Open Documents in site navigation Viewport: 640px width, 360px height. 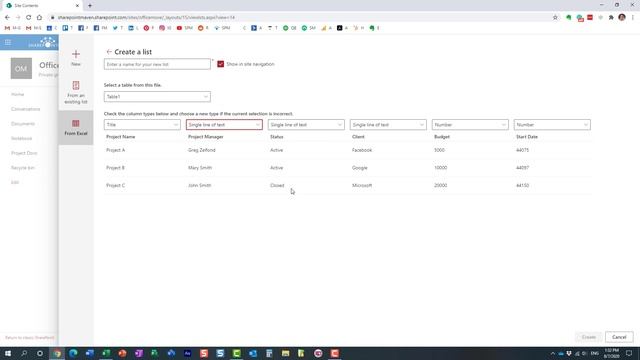tap(23, 124)
